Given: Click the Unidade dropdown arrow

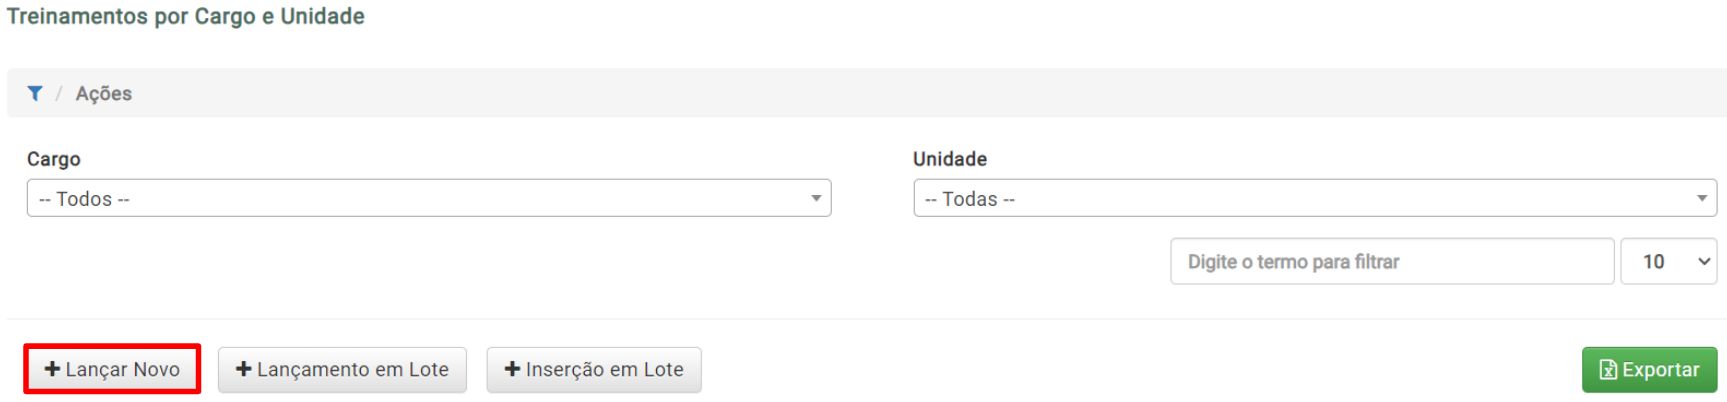Looking at the screenshot, I should coord(1702,198).
